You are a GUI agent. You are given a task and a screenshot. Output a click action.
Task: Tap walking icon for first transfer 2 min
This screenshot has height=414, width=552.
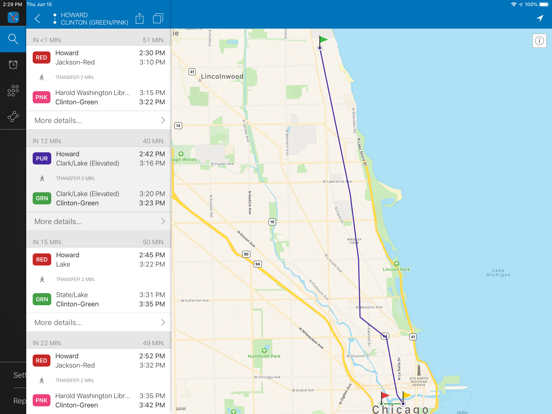click(42, 77)
